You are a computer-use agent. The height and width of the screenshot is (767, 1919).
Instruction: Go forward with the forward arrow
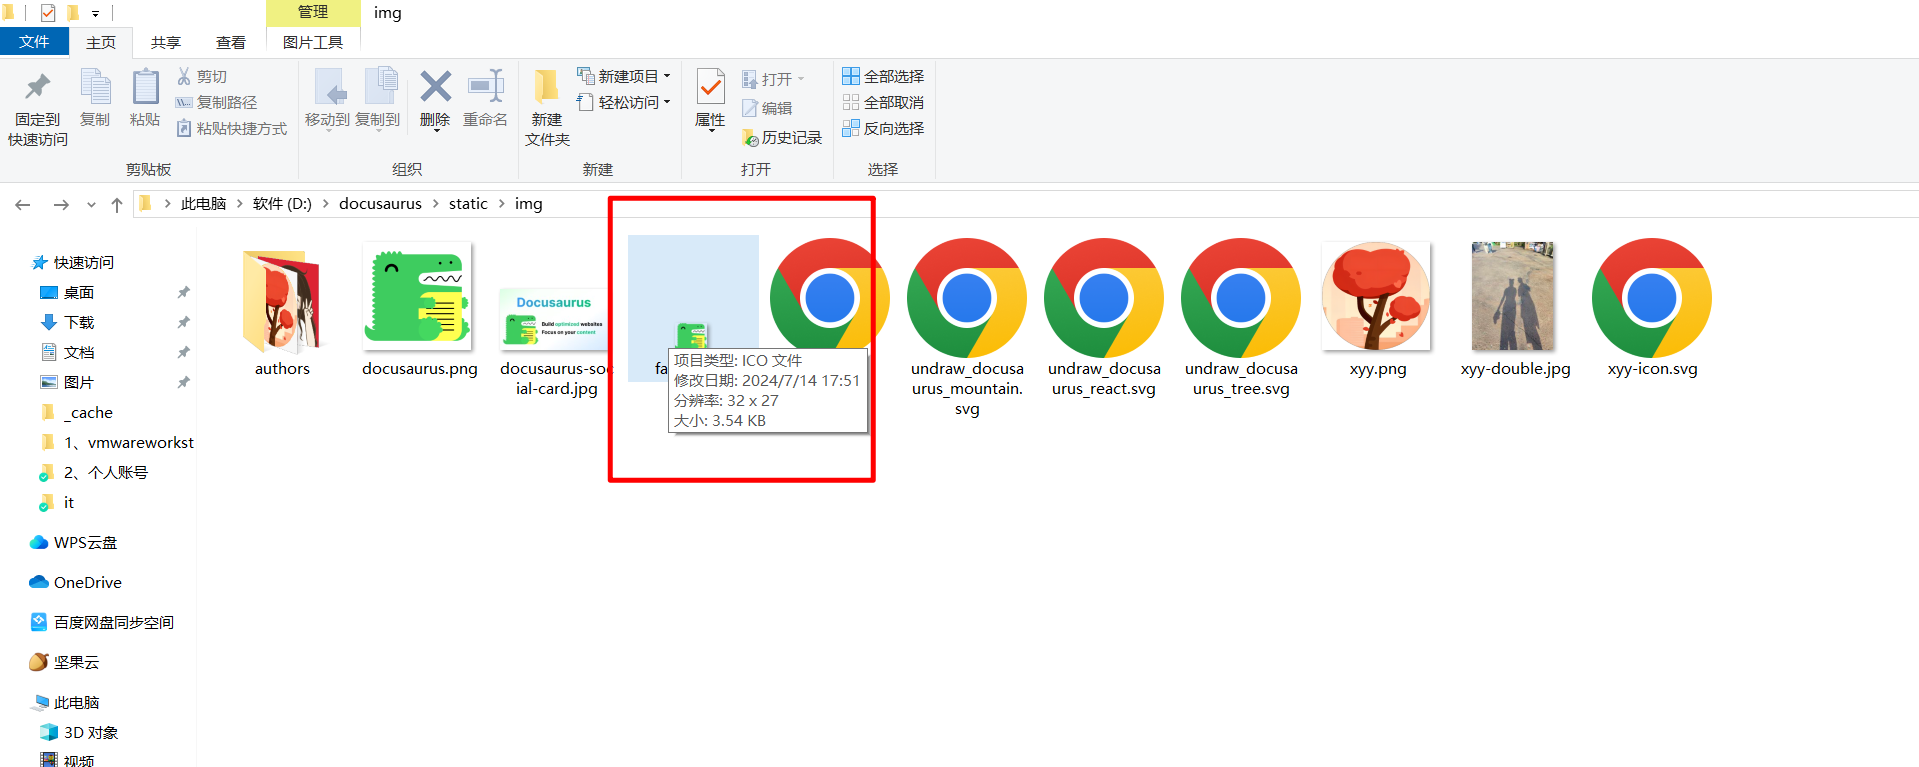point(61,204)
